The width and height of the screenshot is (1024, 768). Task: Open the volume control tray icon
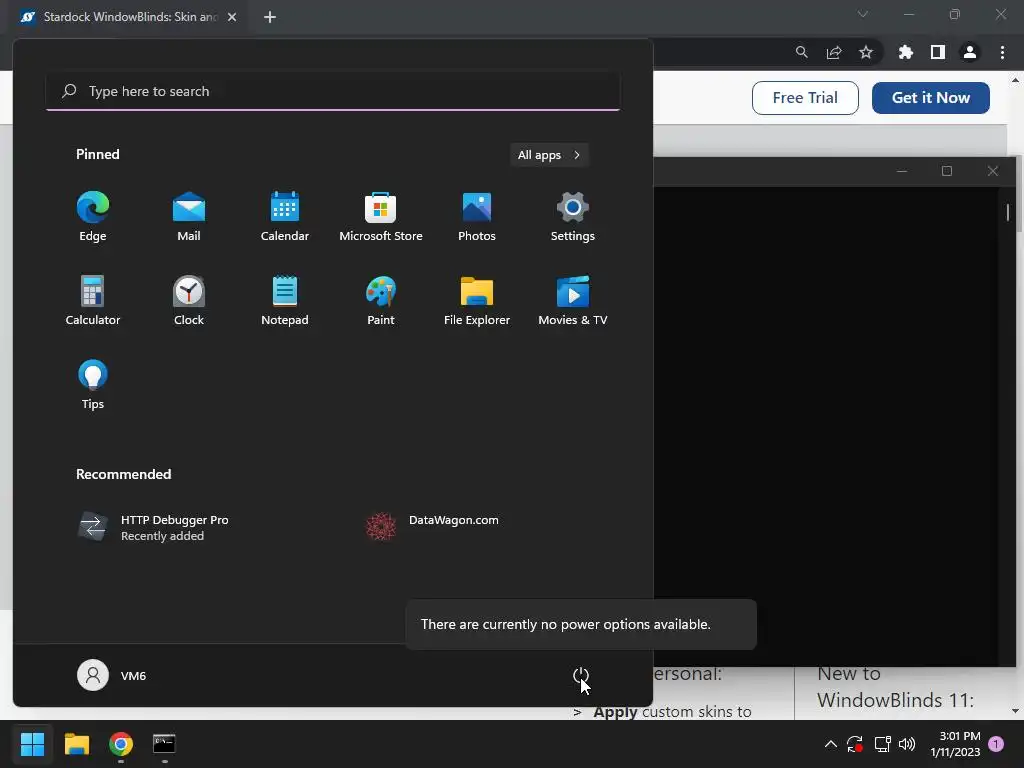point(907,744)
